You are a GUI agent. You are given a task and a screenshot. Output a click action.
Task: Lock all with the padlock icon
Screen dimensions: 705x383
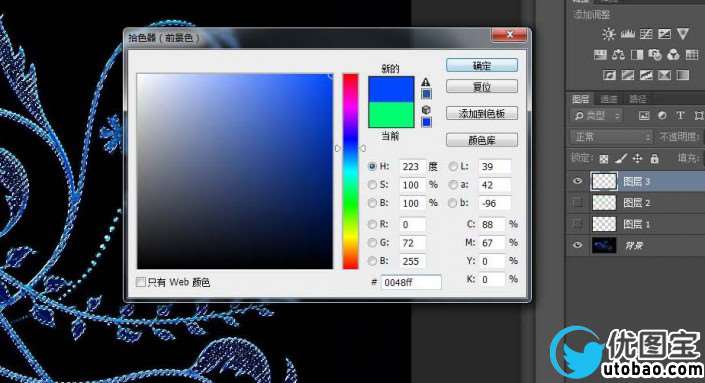(654, 158)
